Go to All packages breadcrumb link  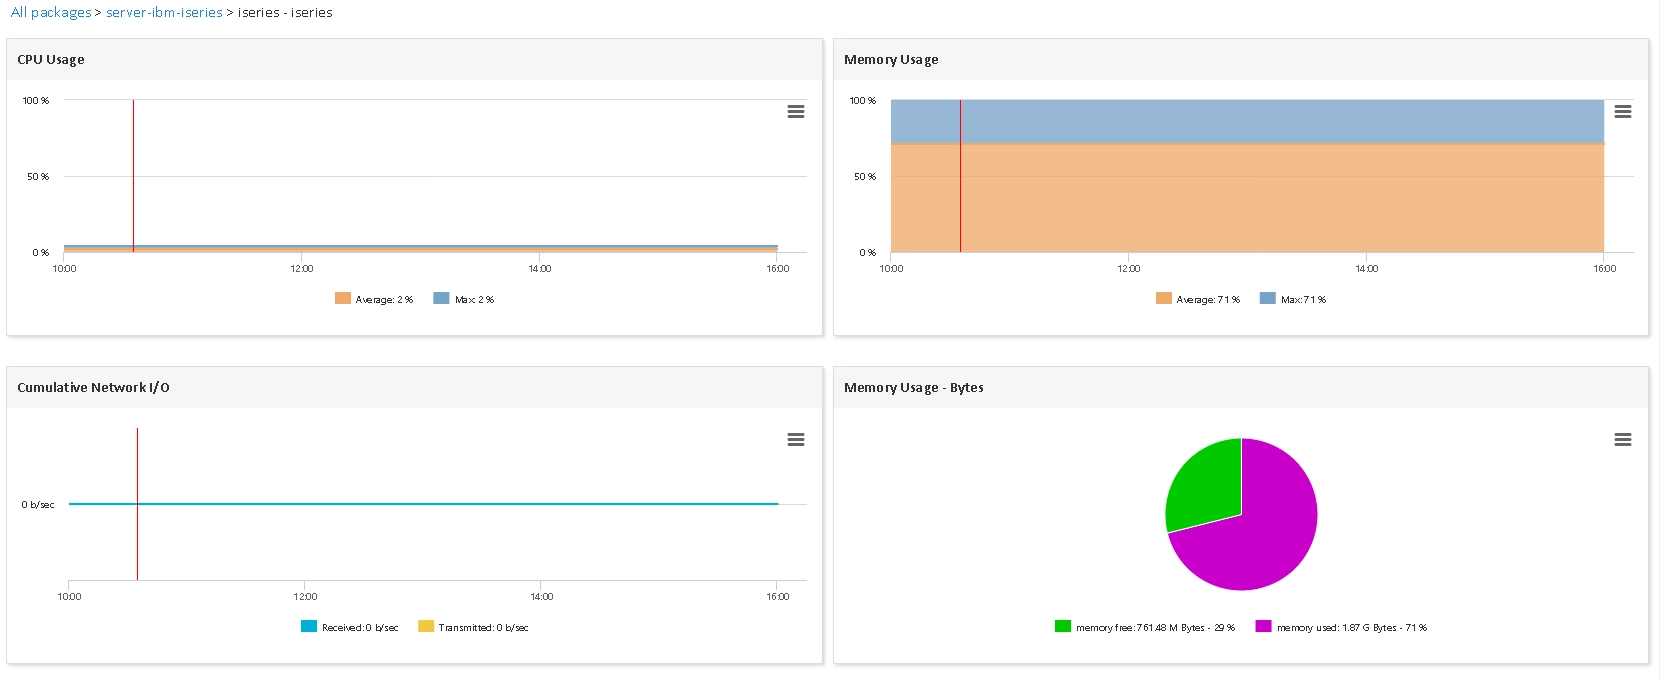coord(51,13)
